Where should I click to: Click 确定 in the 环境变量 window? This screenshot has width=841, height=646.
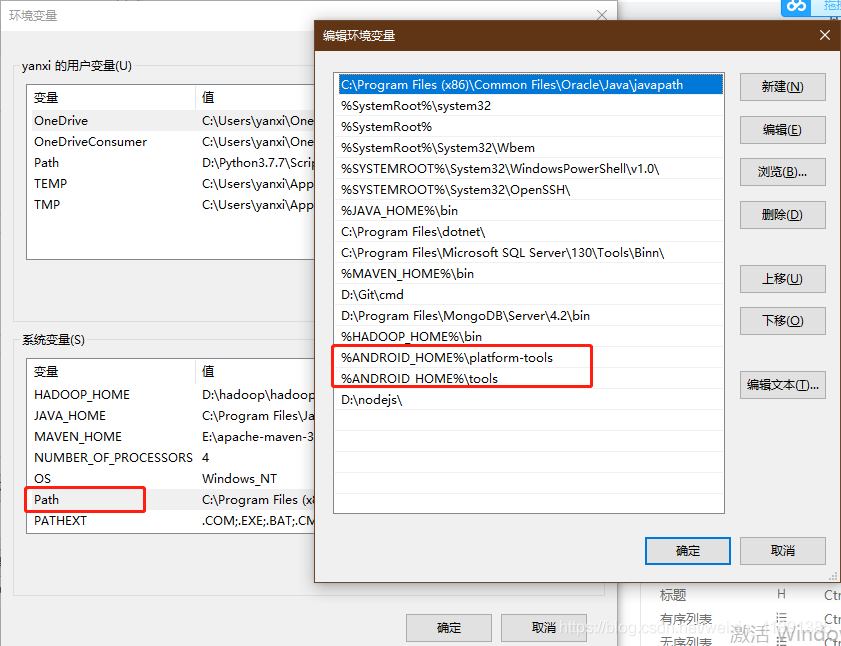click(x=448, y=628)
